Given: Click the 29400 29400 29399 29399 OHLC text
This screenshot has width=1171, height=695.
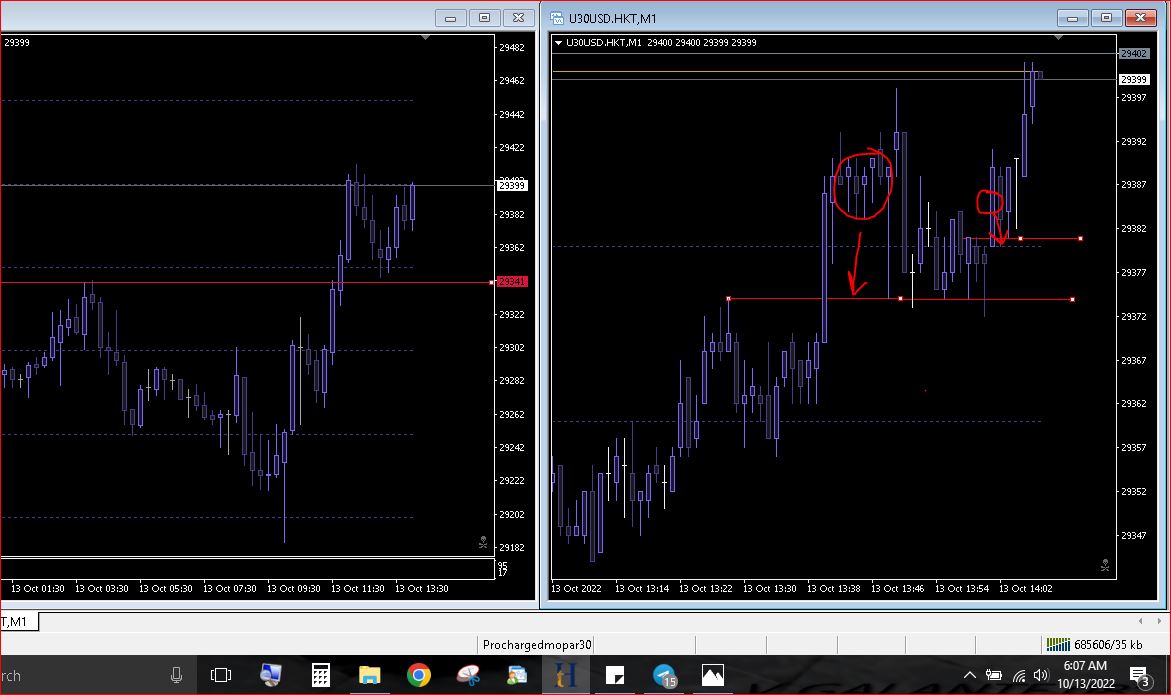Looking at the screenshot, I should (x=701, y=43).
